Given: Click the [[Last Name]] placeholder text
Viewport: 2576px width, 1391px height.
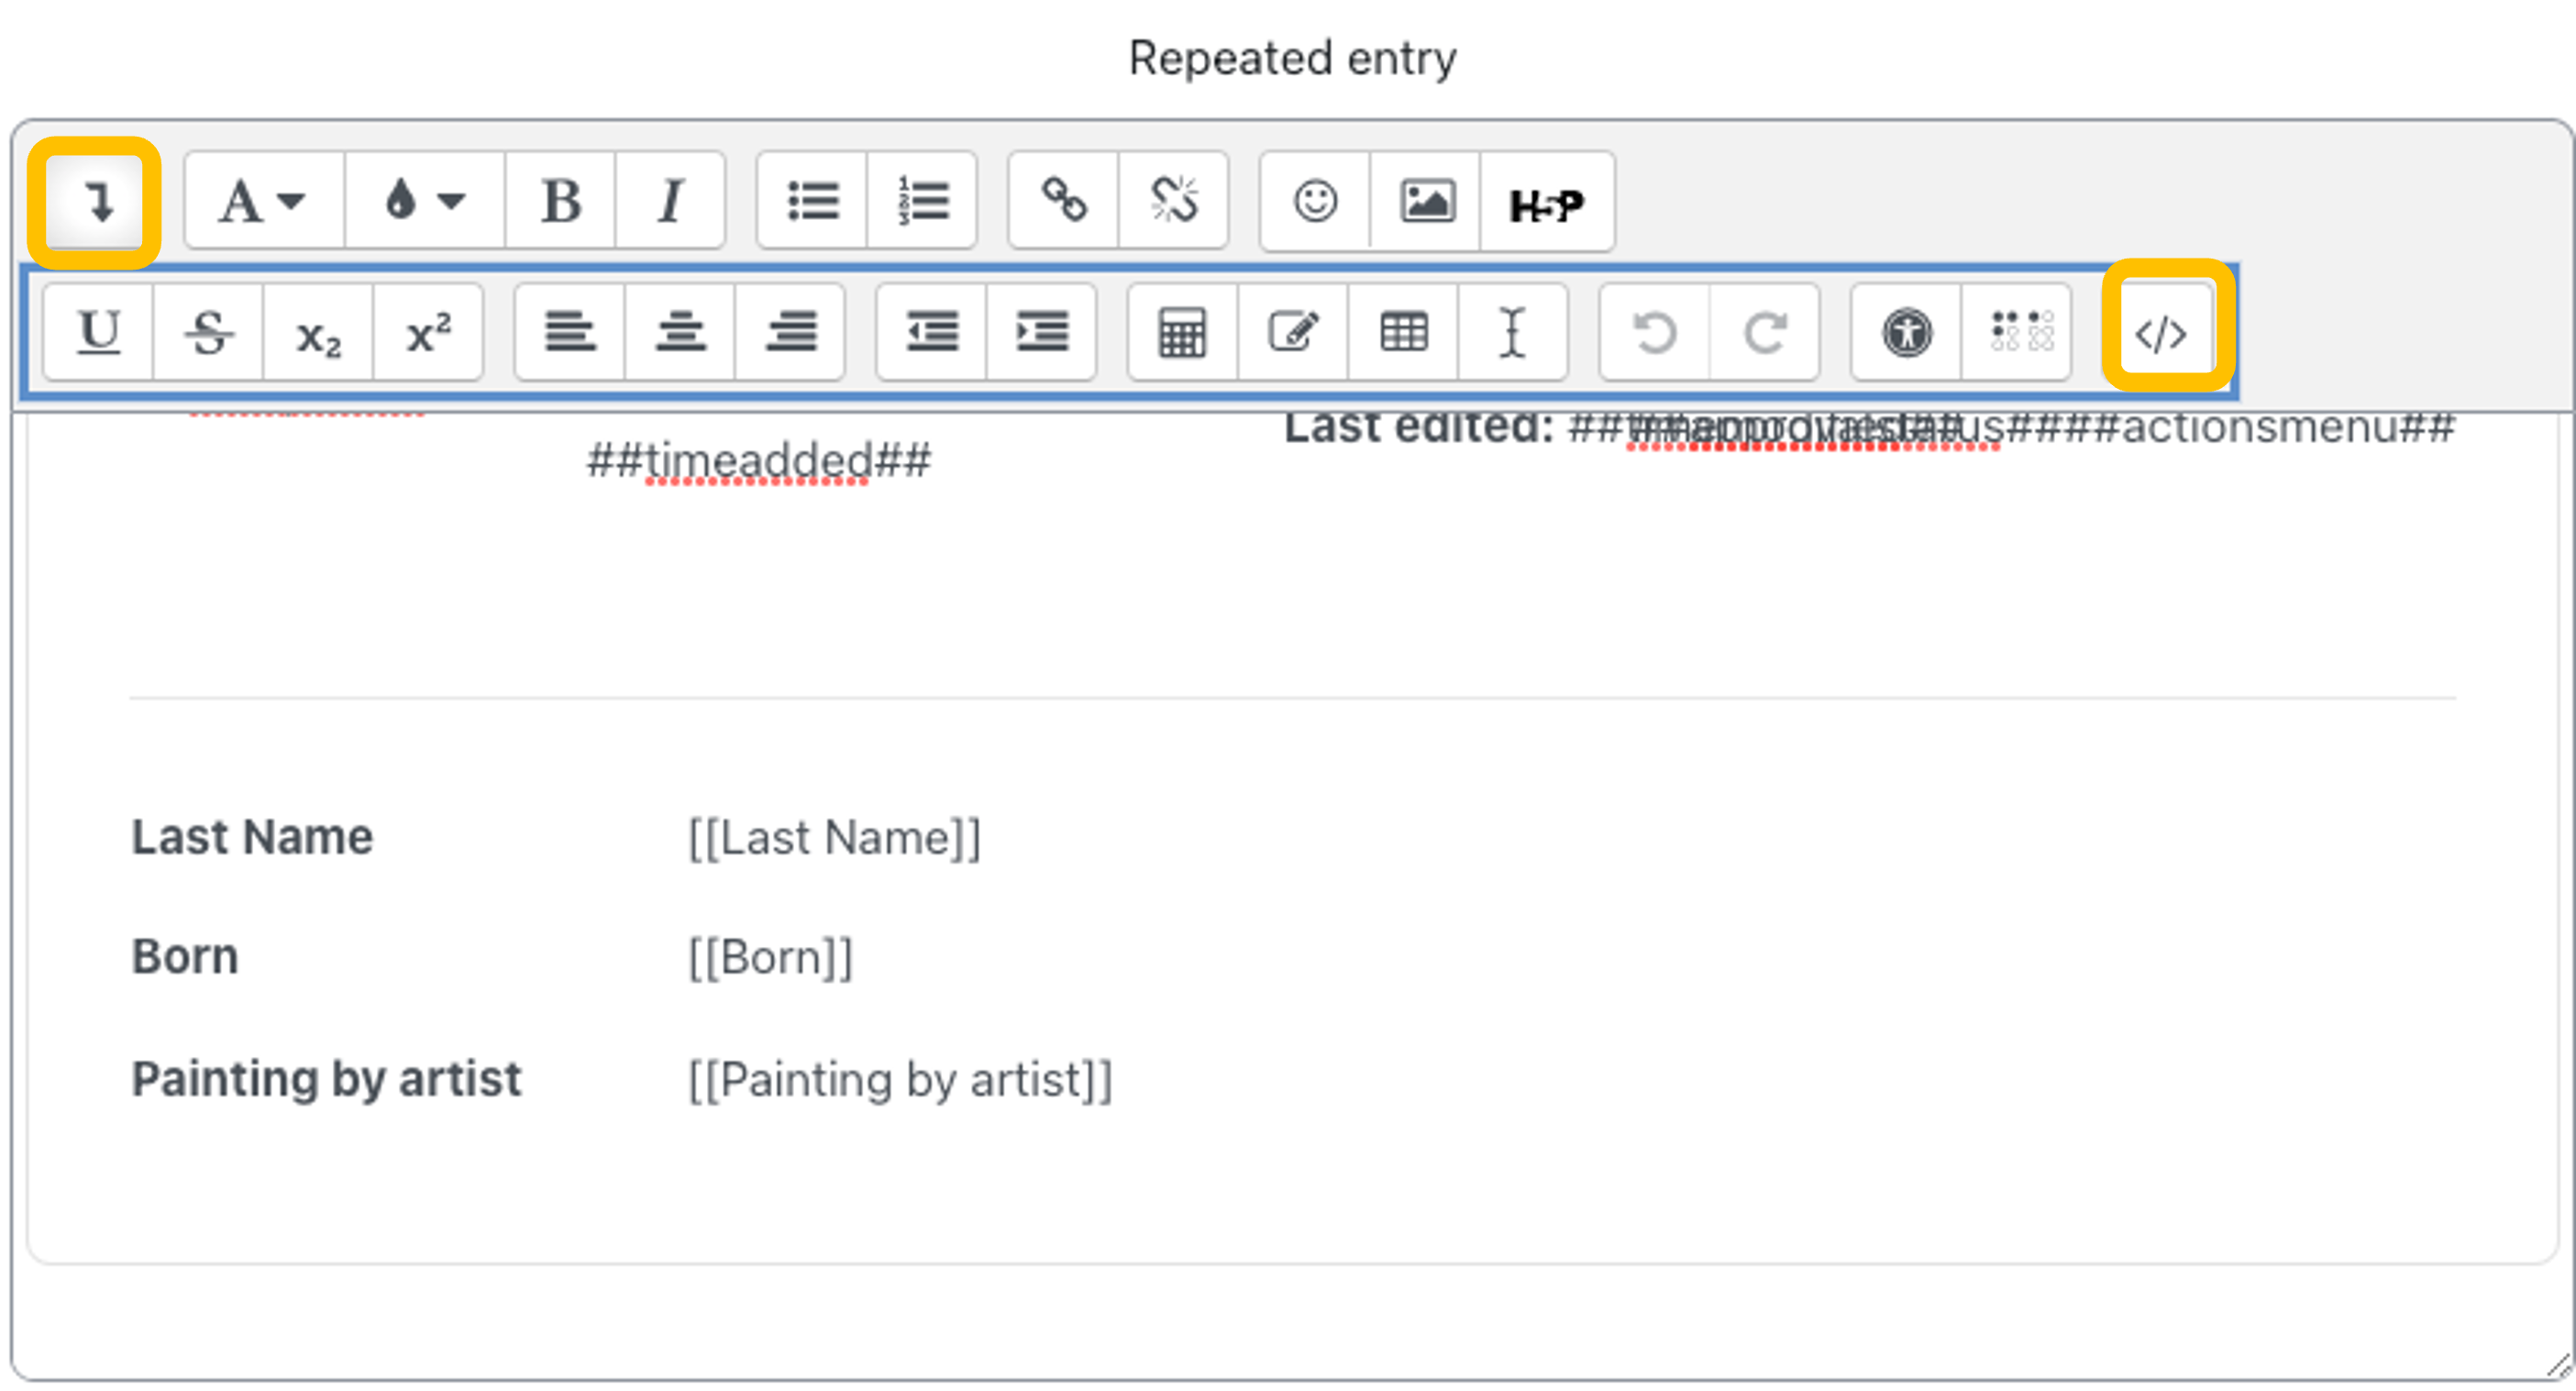Looking at the screenshot, I should click(x=834, y=838).
